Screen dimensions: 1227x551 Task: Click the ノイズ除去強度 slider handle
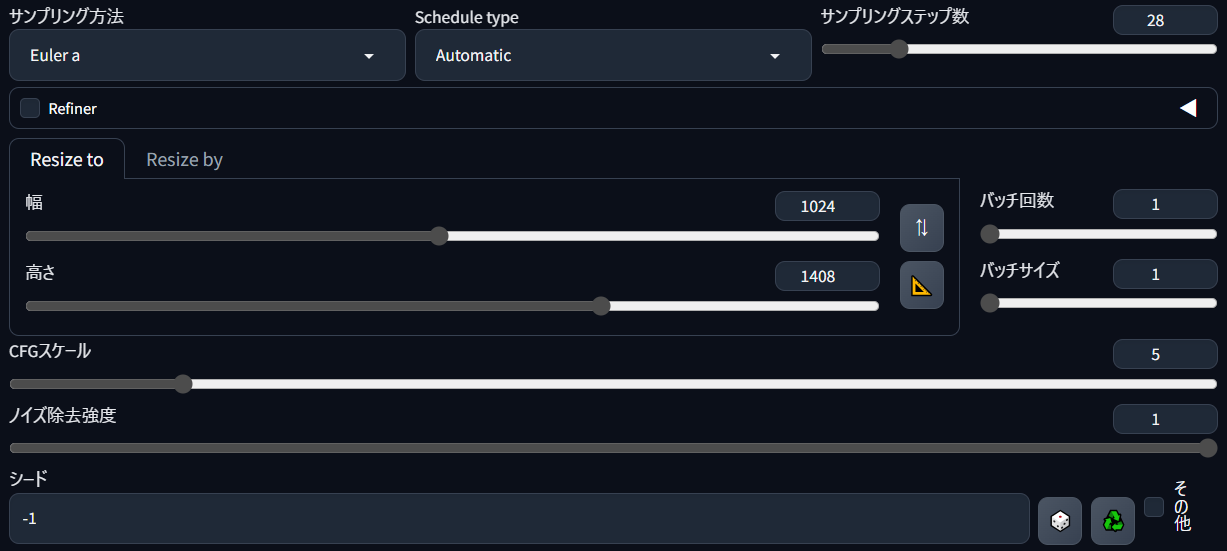click(1207, 448)
